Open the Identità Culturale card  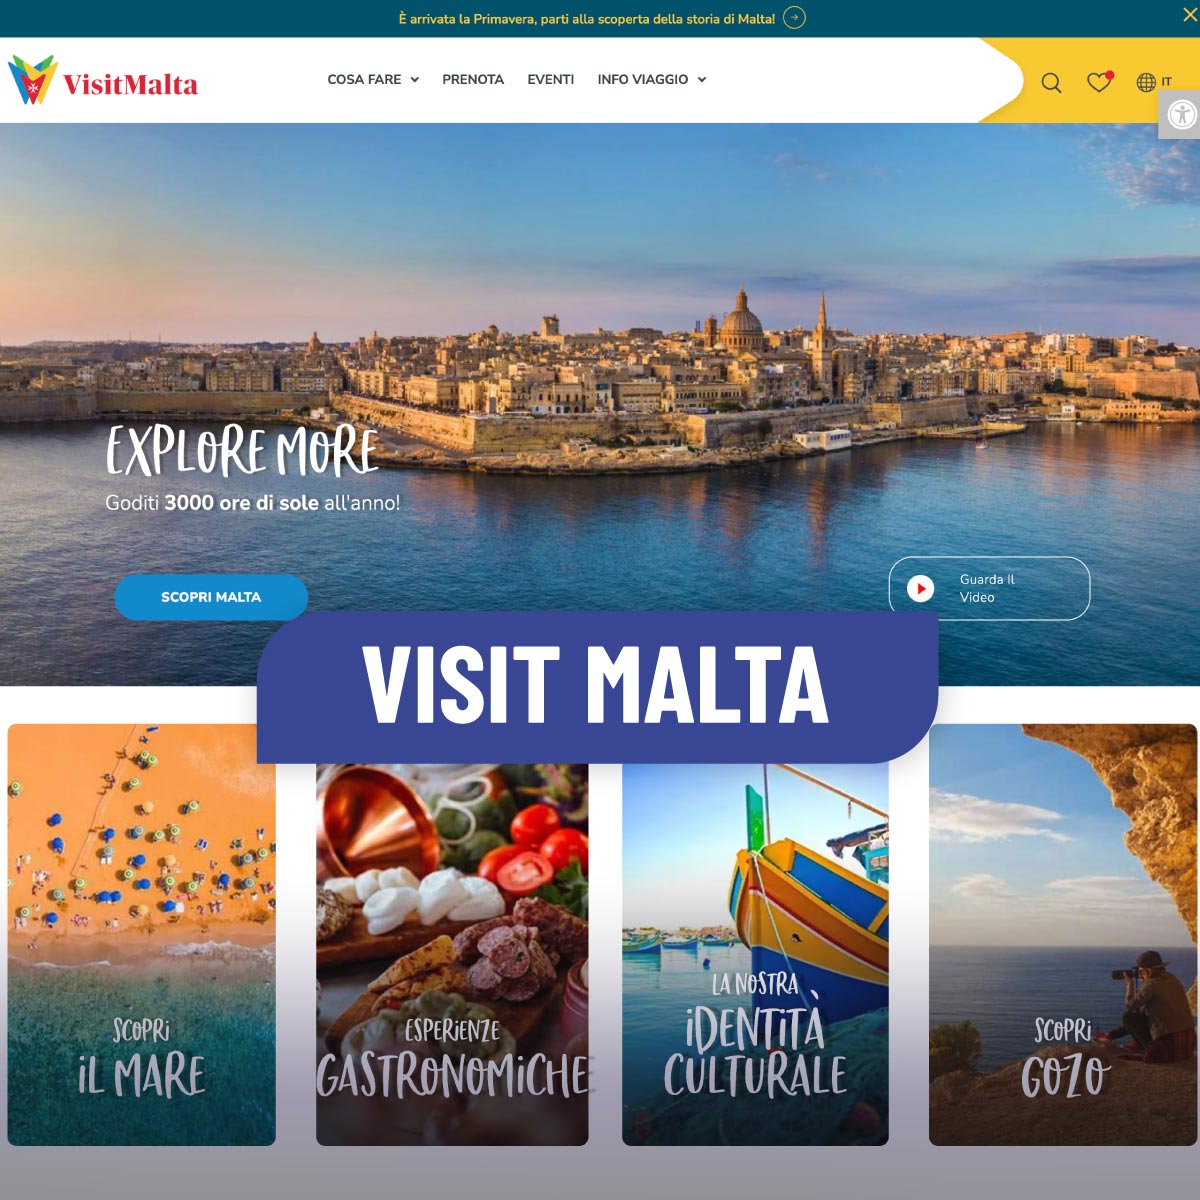click(755, 954)
